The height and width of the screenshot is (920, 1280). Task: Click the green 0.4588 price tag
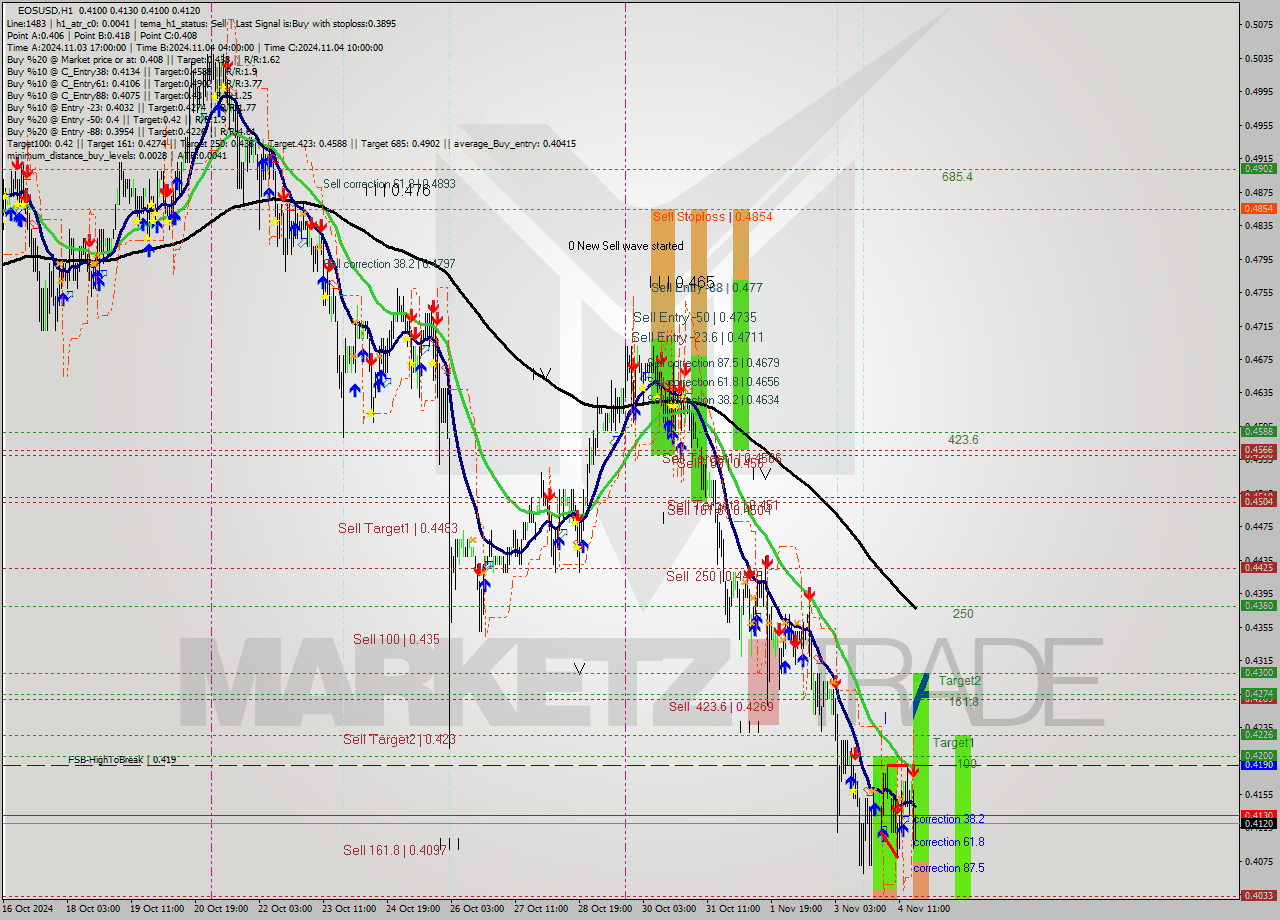coord(1257,431)
